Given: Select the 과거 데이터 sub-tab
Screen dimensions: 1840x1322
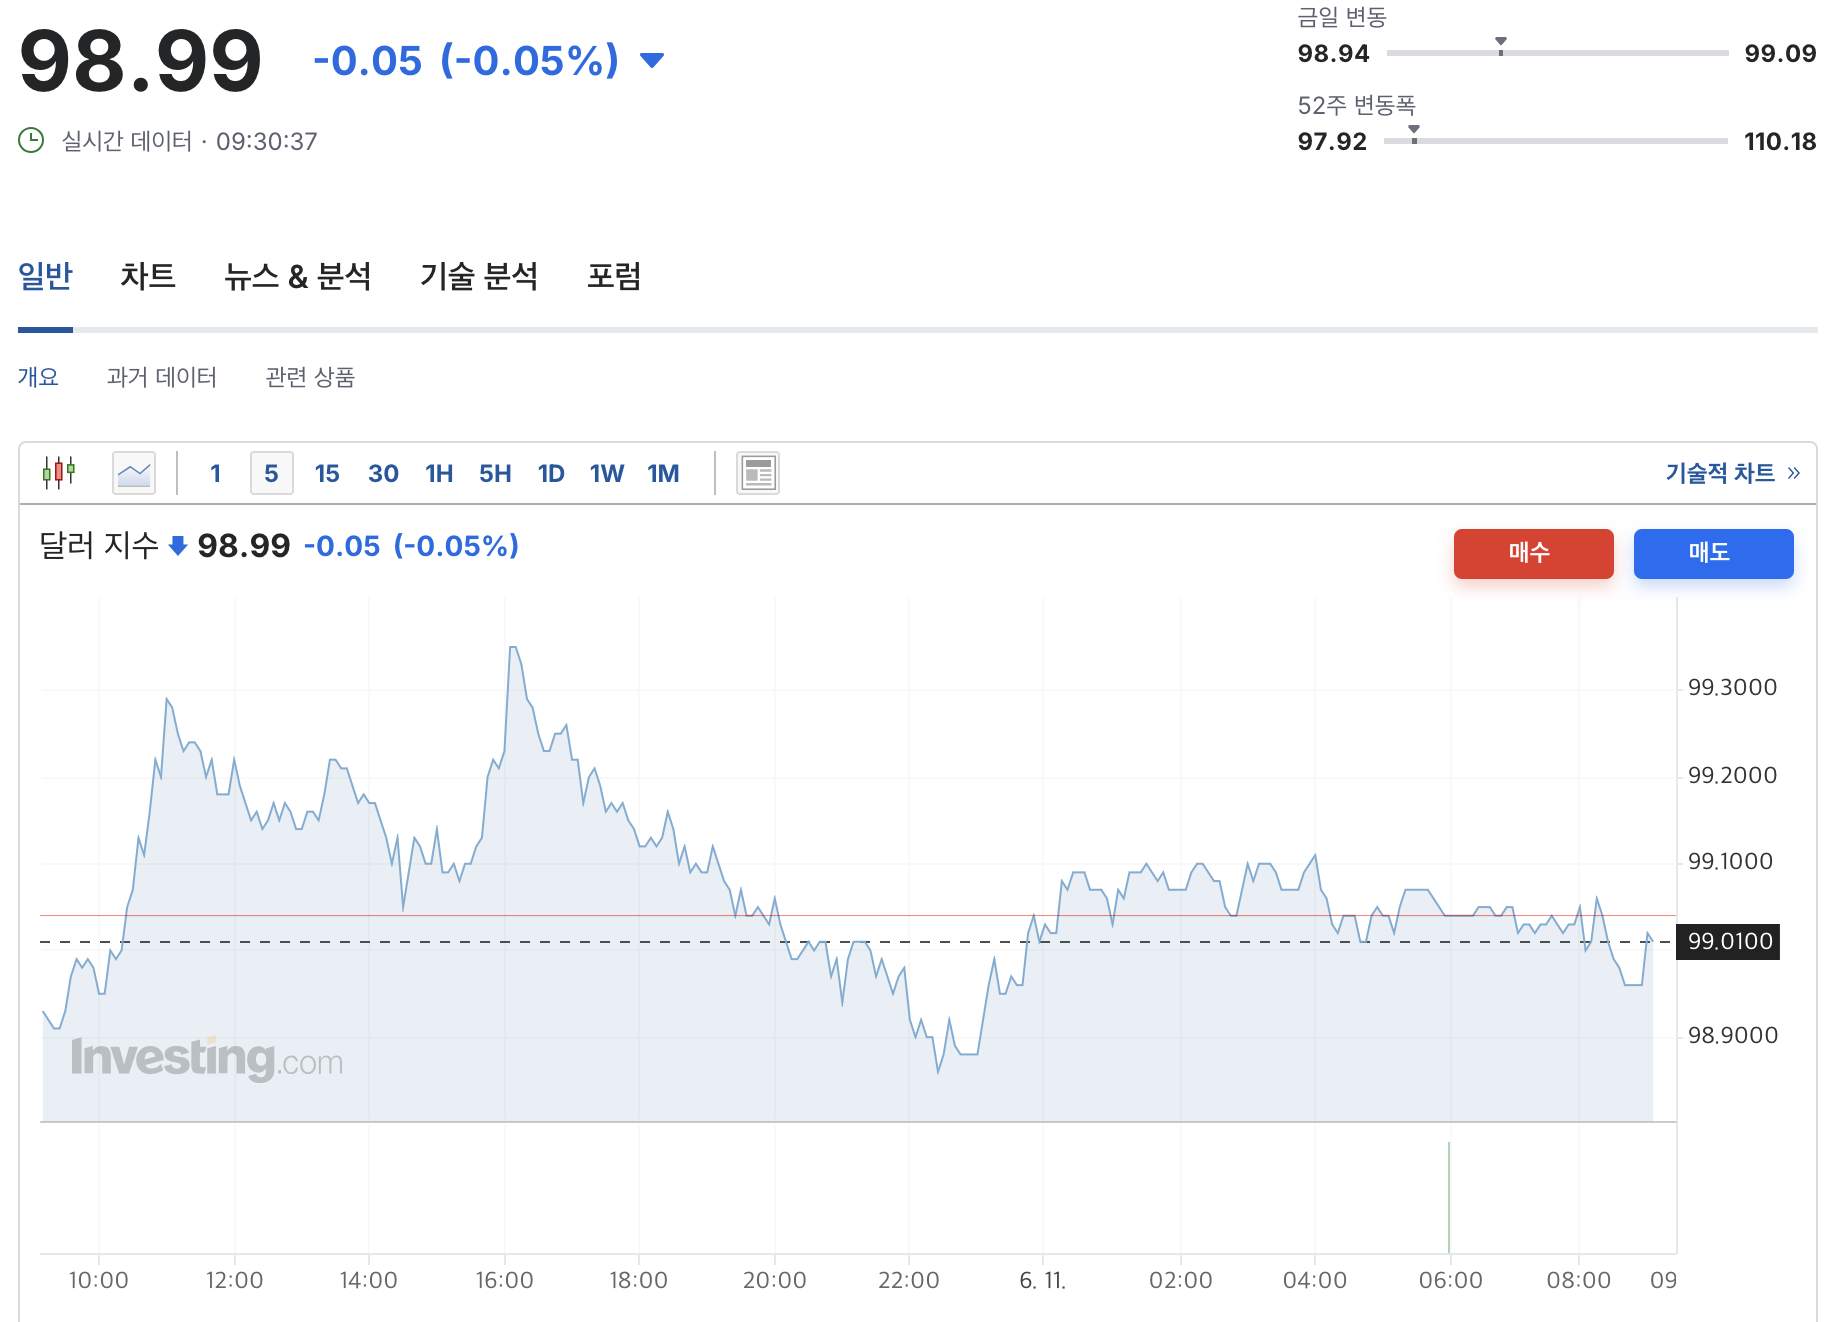Looking at the screenshot, I should click(162, 377).
